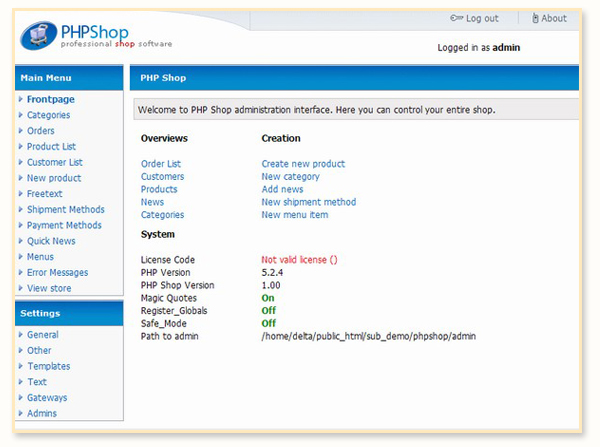600x447 pixels.
Task: Click the arrow bullet beside Orders
Action: tap(21, 131)
